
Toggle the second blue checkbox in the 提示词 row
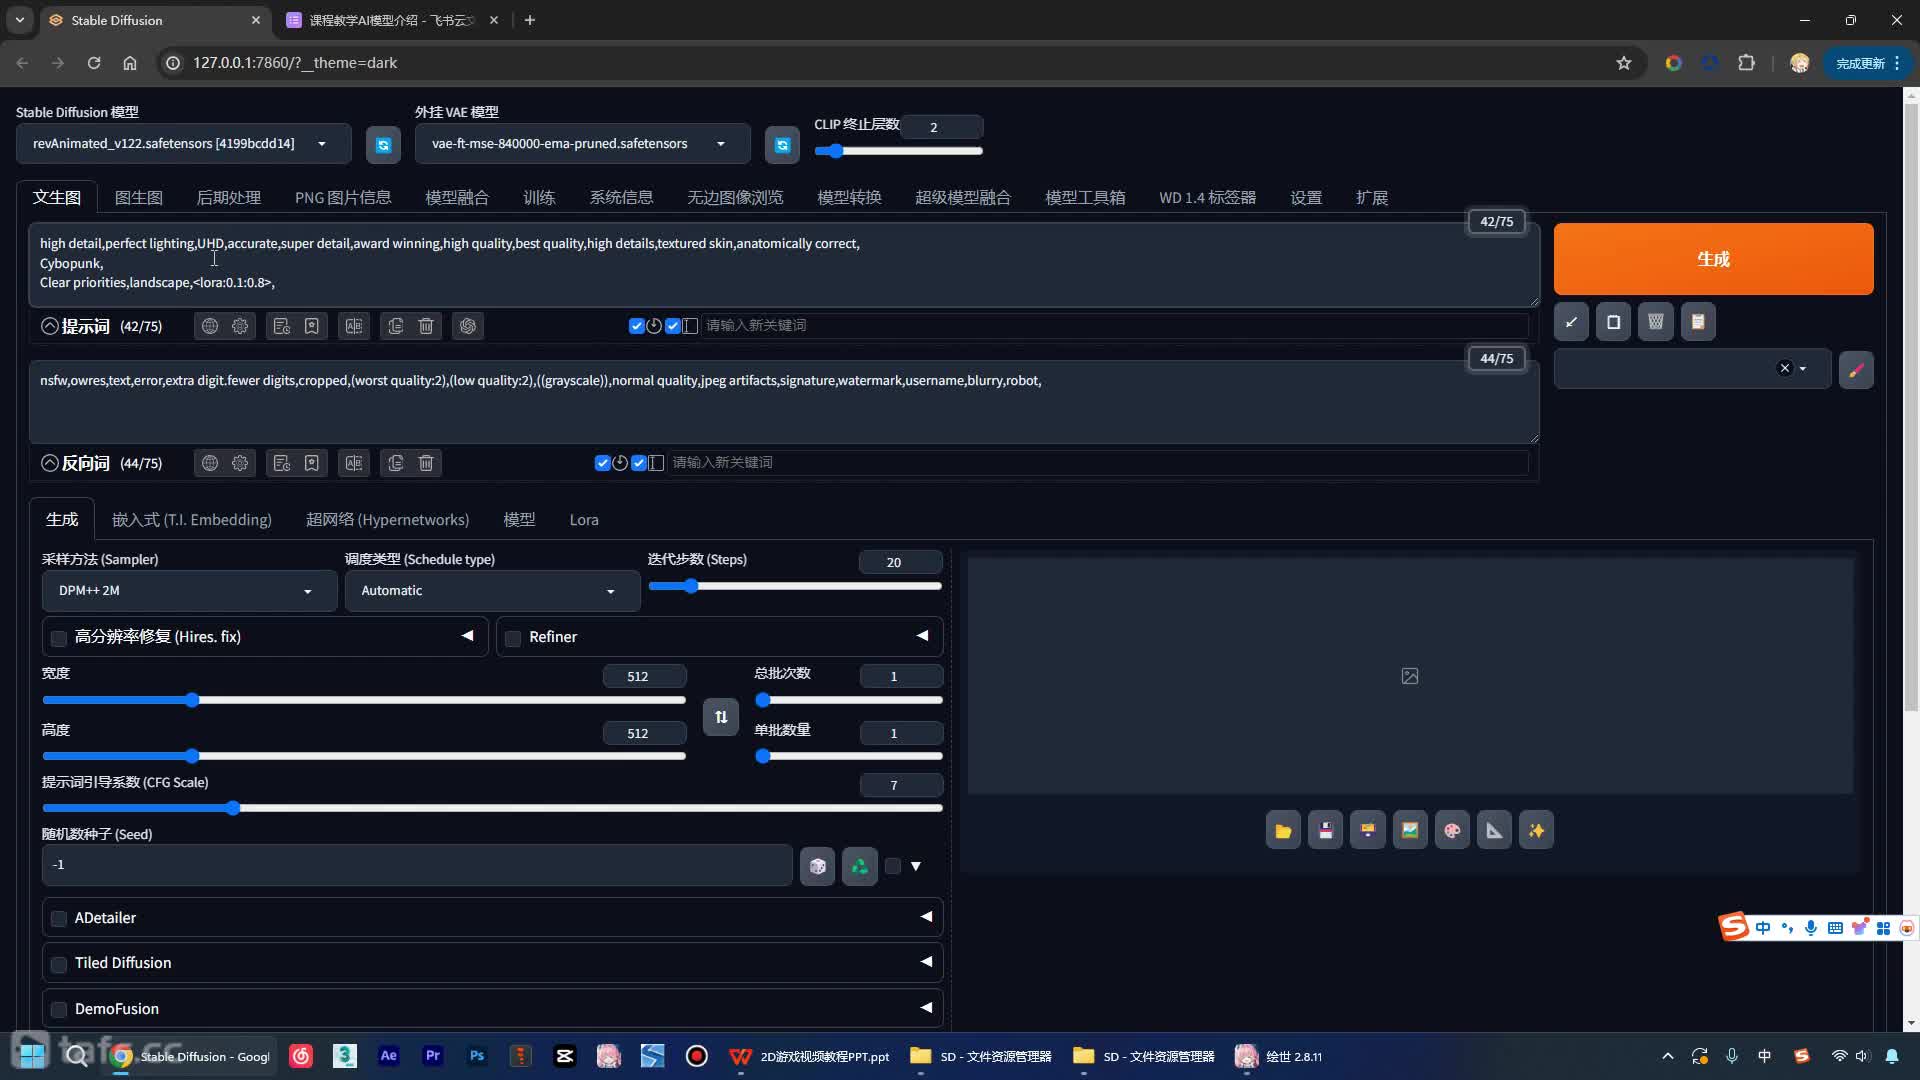pyautogui.click(x=672, y=326)
